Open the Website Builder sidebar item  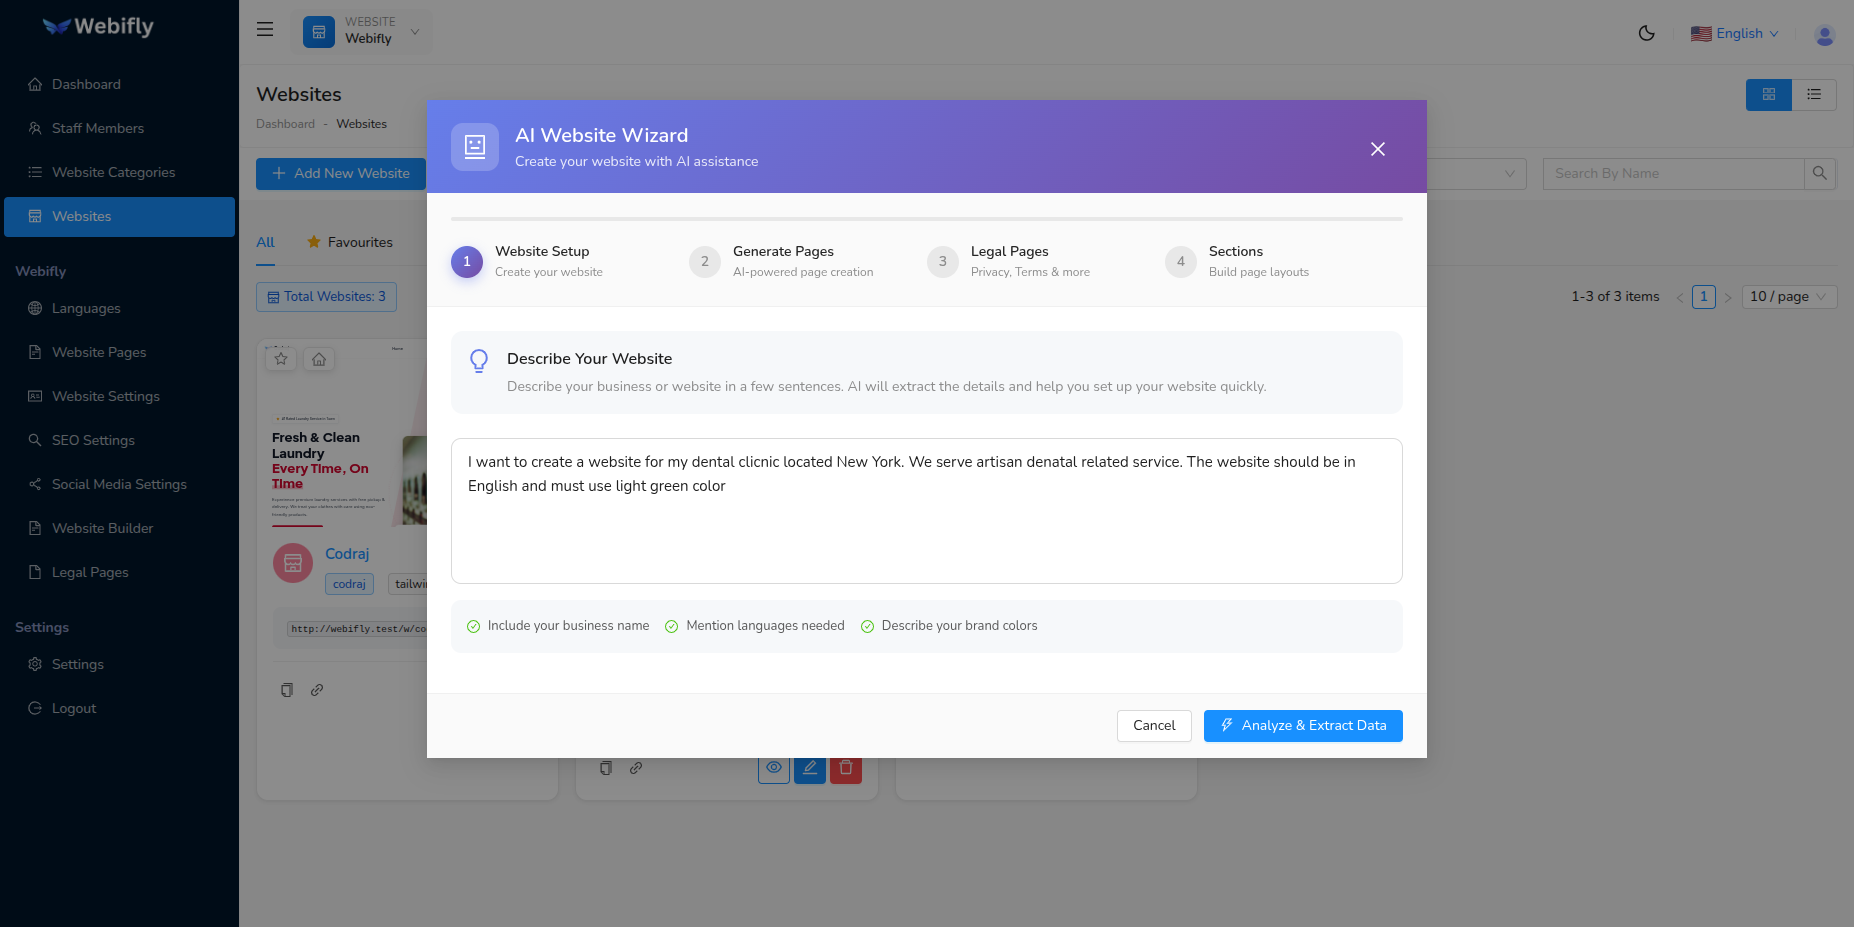click(103, 528)
